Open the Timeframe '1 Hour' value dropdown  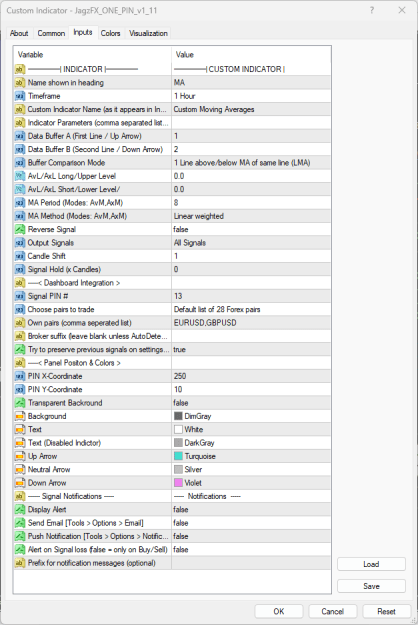point(251,96)
